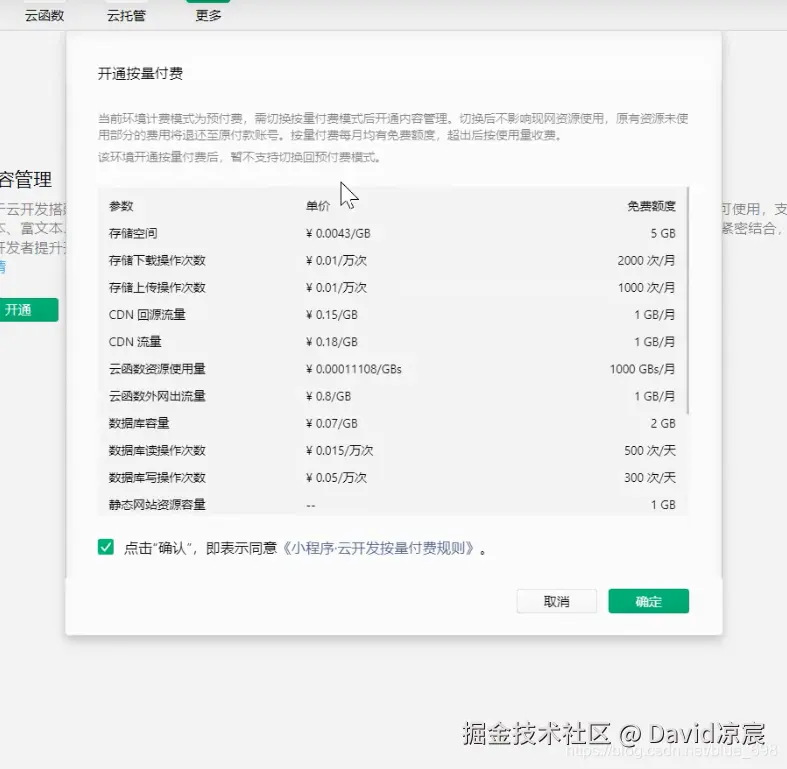The image size is (787, 769).
Task: Select the 数据库读操作次数 row label
Action: (157, 450)
